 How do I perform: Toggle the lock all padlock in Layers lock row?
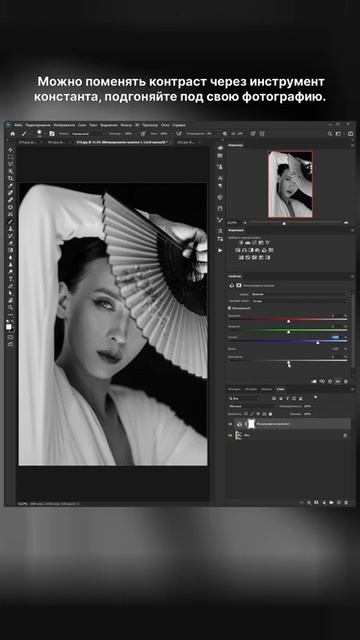tap(269, 413)
